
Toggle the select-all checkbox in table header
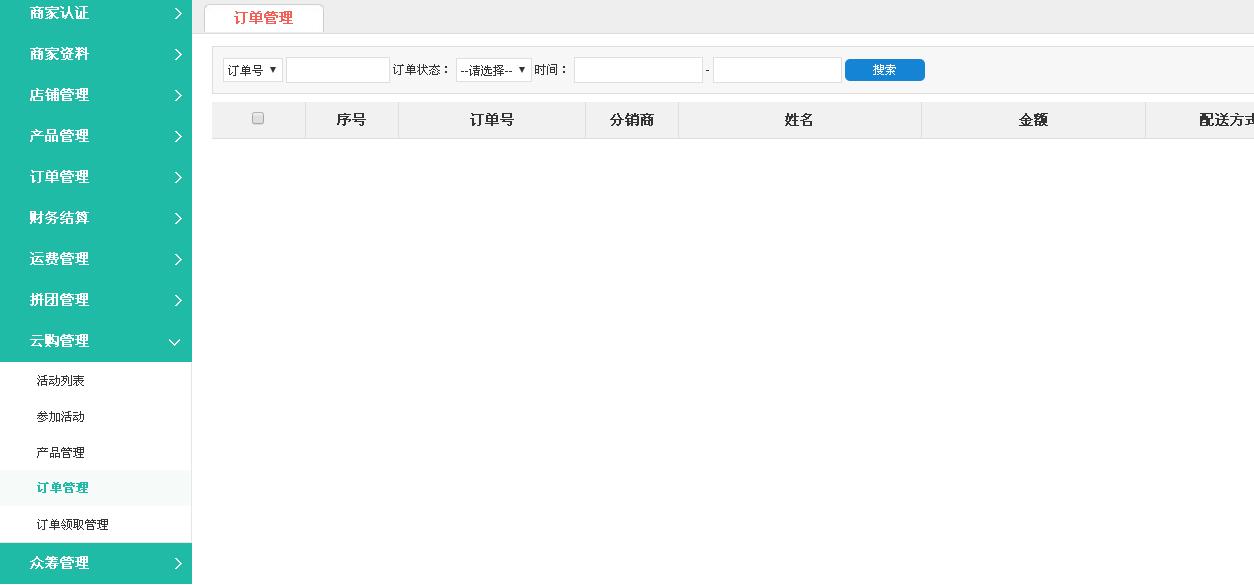click(258, 119)
